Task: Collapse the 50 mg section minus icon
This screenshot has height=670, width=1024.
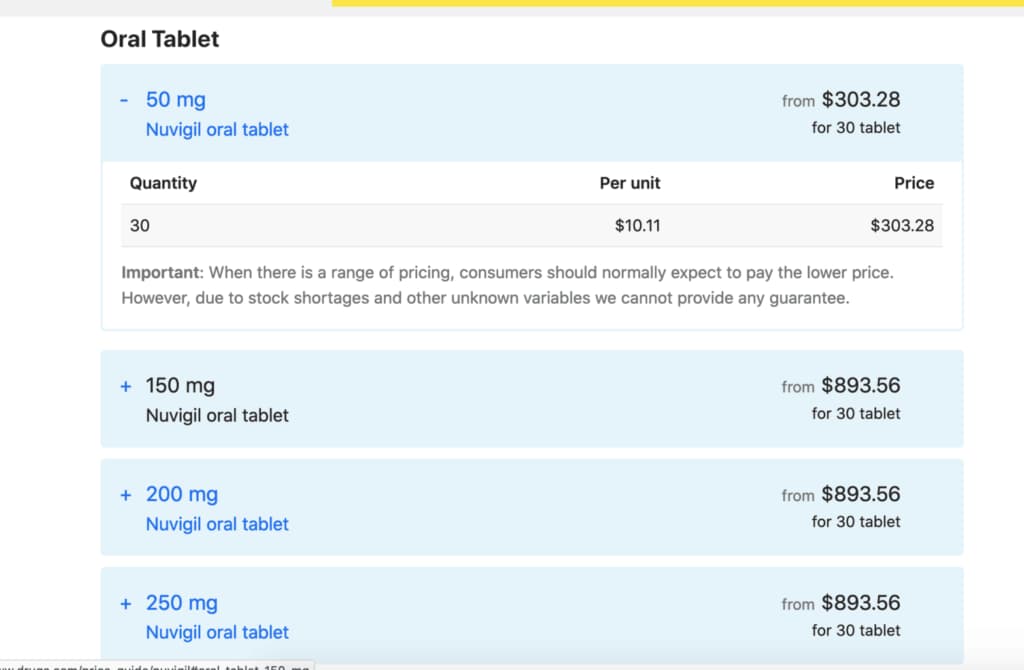Action: point(124,101)
